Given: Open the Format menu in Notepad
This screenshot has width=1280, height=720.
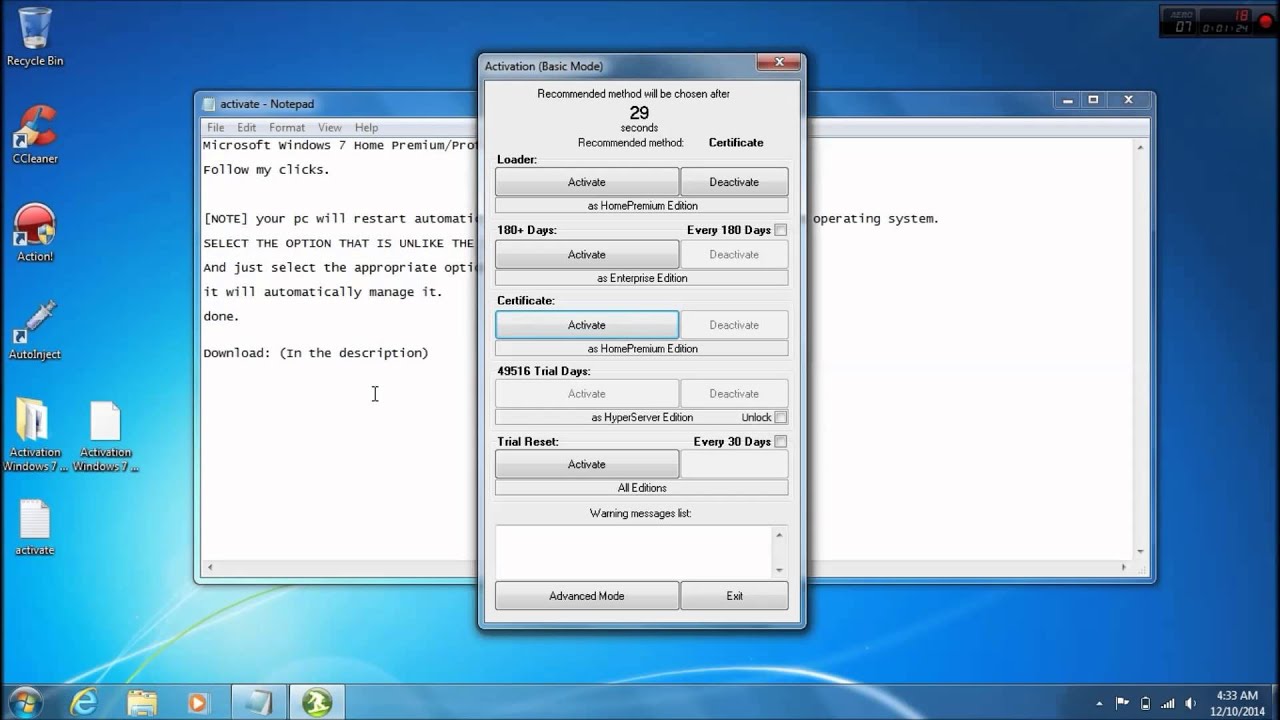Looking at the screenshot, I should 287,127.
